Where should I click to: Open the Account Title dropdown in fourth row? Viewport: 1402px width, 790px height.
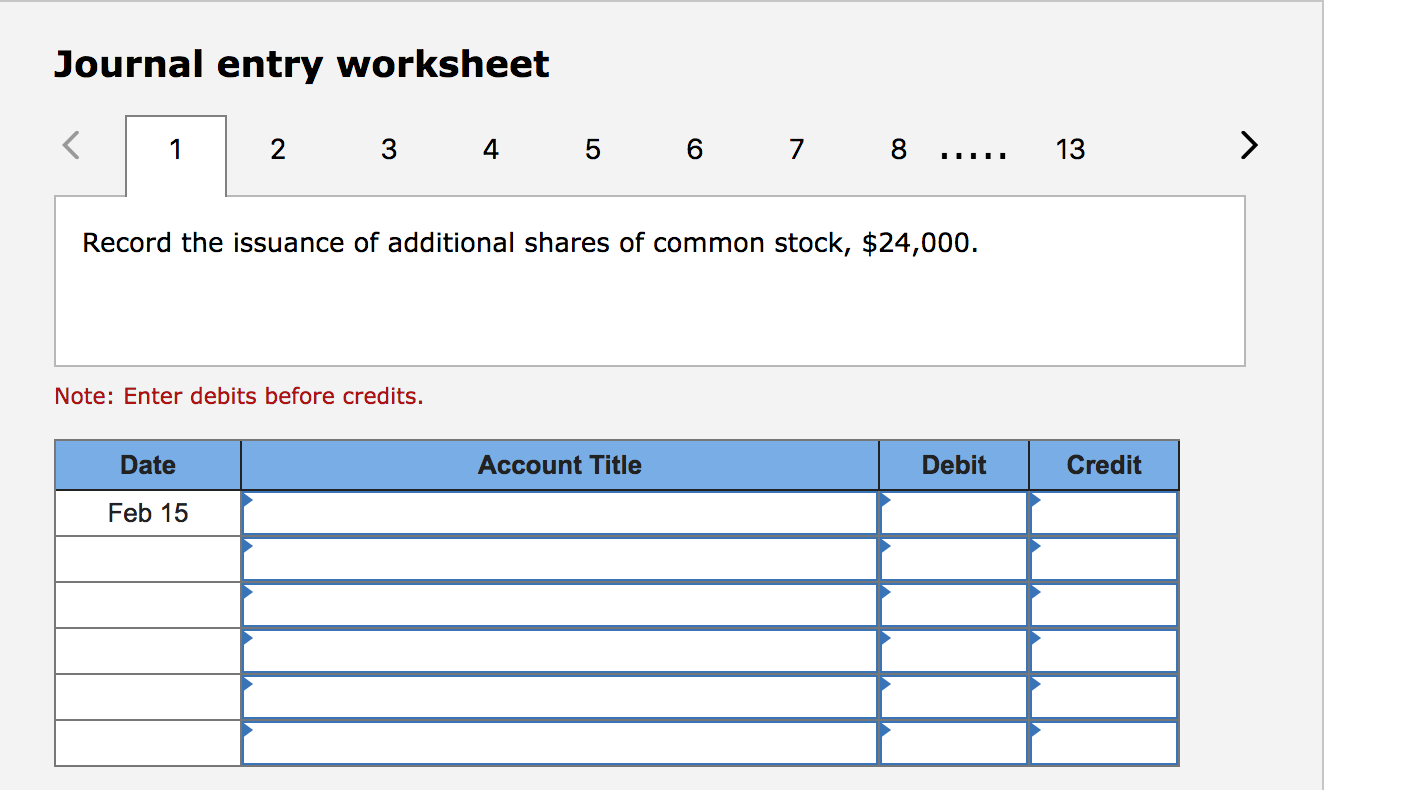559,651
